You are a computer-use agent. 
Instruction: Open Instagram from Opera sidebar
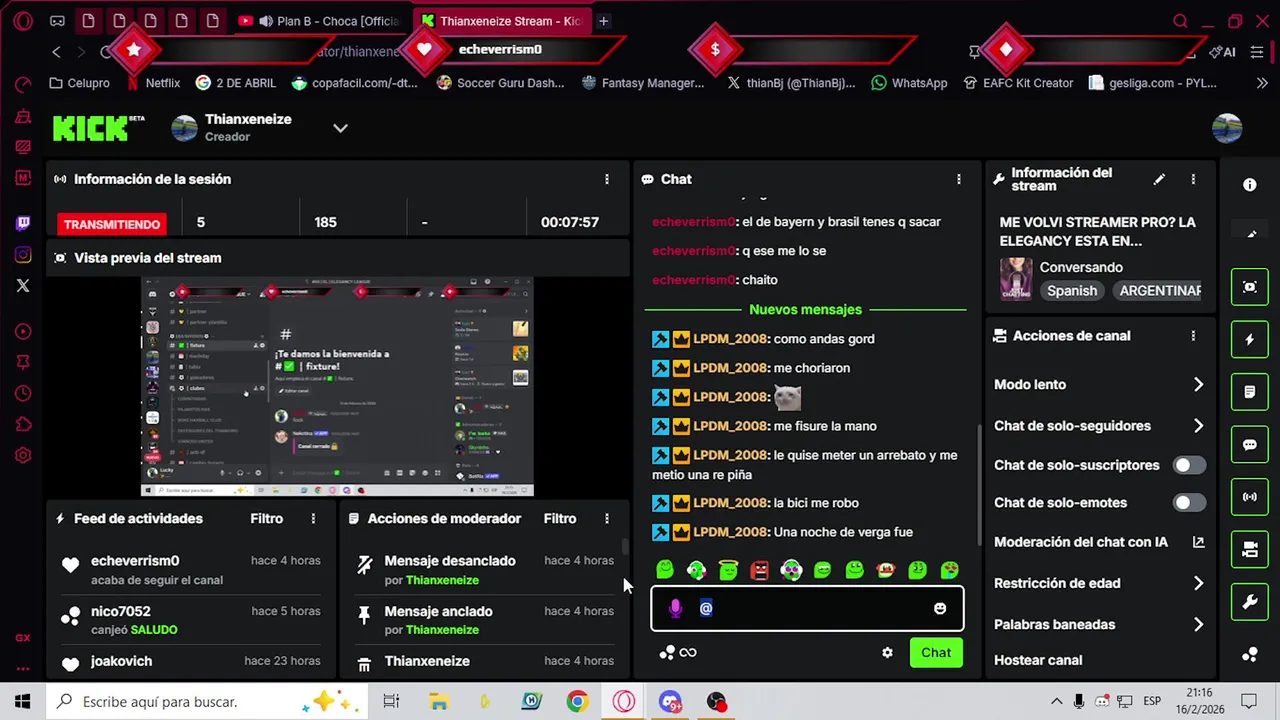pyautogui.click(x=23, y=255)
